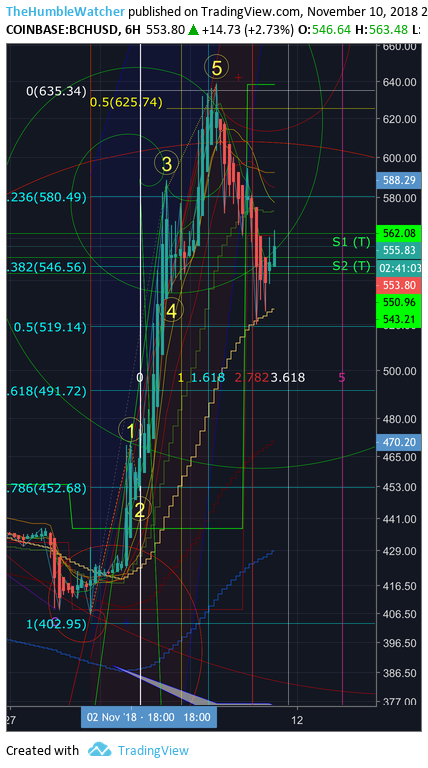Click the .618(491.72) retracement label
This screenshot has width=428, height=768.
[47, 391]
